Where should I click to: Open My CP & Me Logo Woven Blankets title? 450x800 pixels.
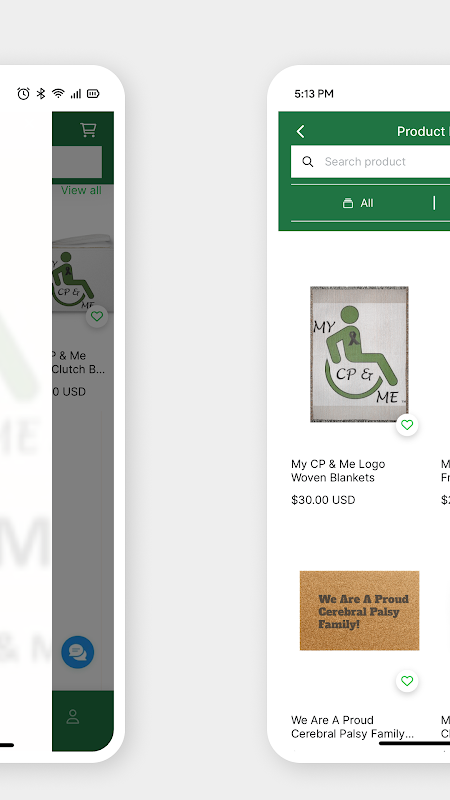[338, 471]
